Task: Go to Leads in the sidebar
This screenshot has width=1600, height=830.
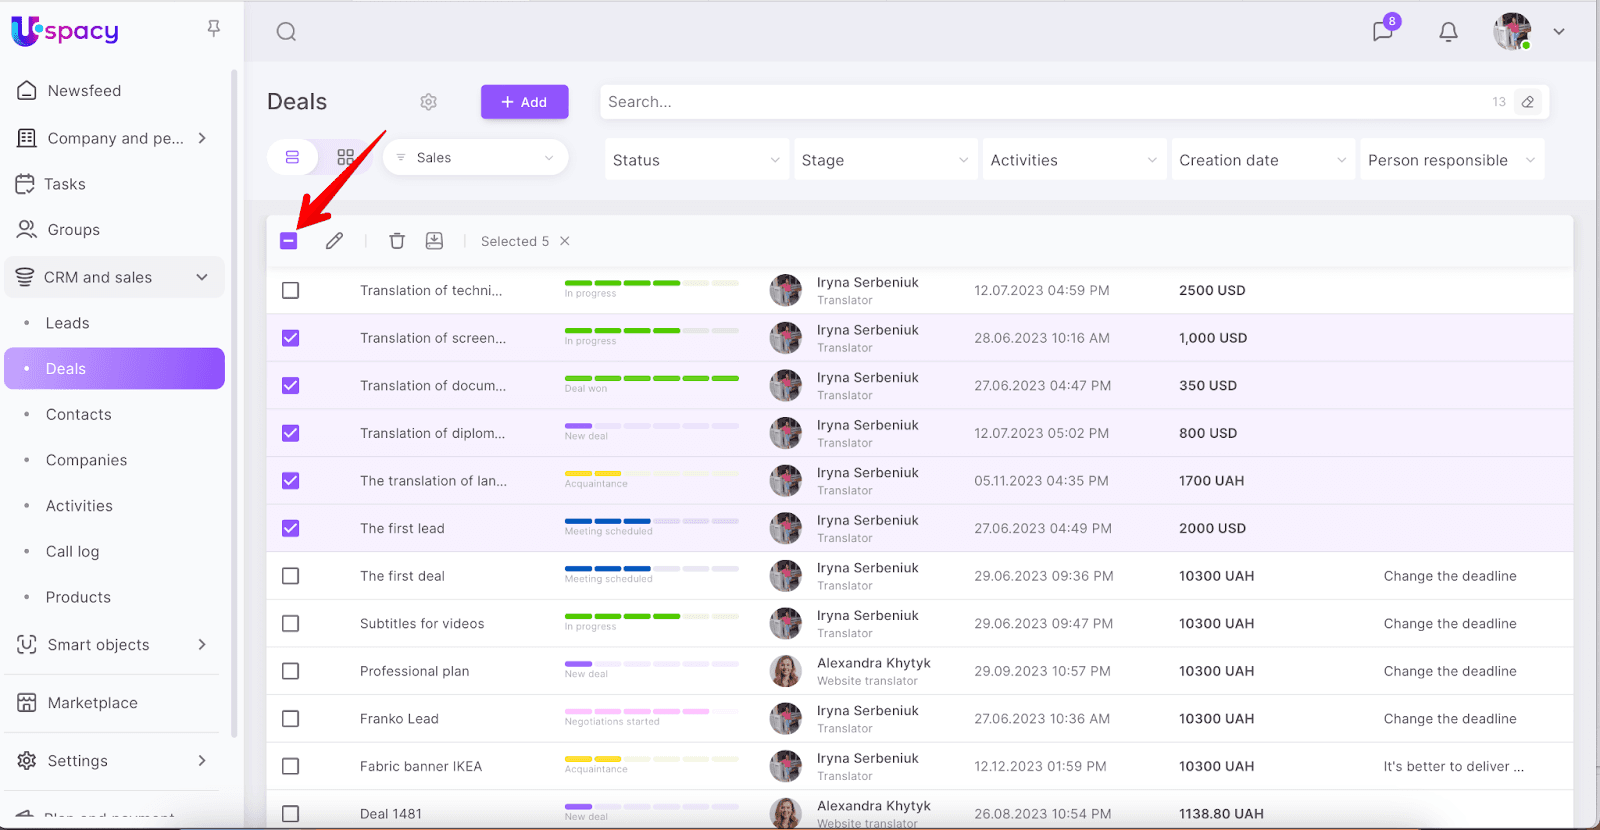Action: 68,323
